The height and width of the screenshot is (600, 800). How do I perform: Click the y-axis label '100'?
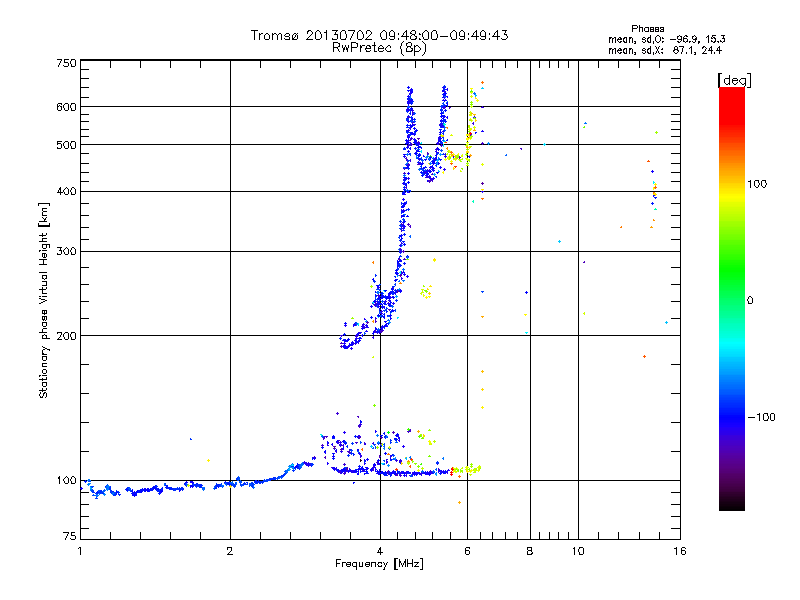coord(66,481)
